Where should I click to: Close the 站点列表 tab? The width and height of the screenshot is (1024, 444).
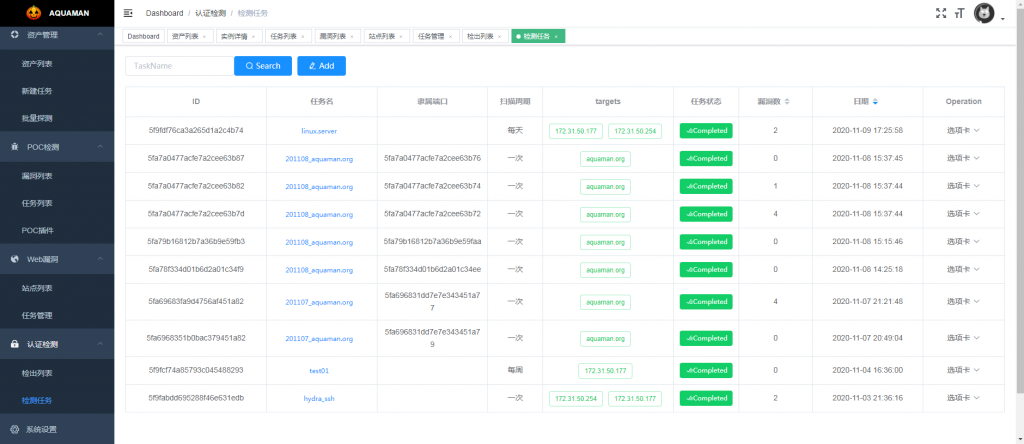click(x=400, y=37)
